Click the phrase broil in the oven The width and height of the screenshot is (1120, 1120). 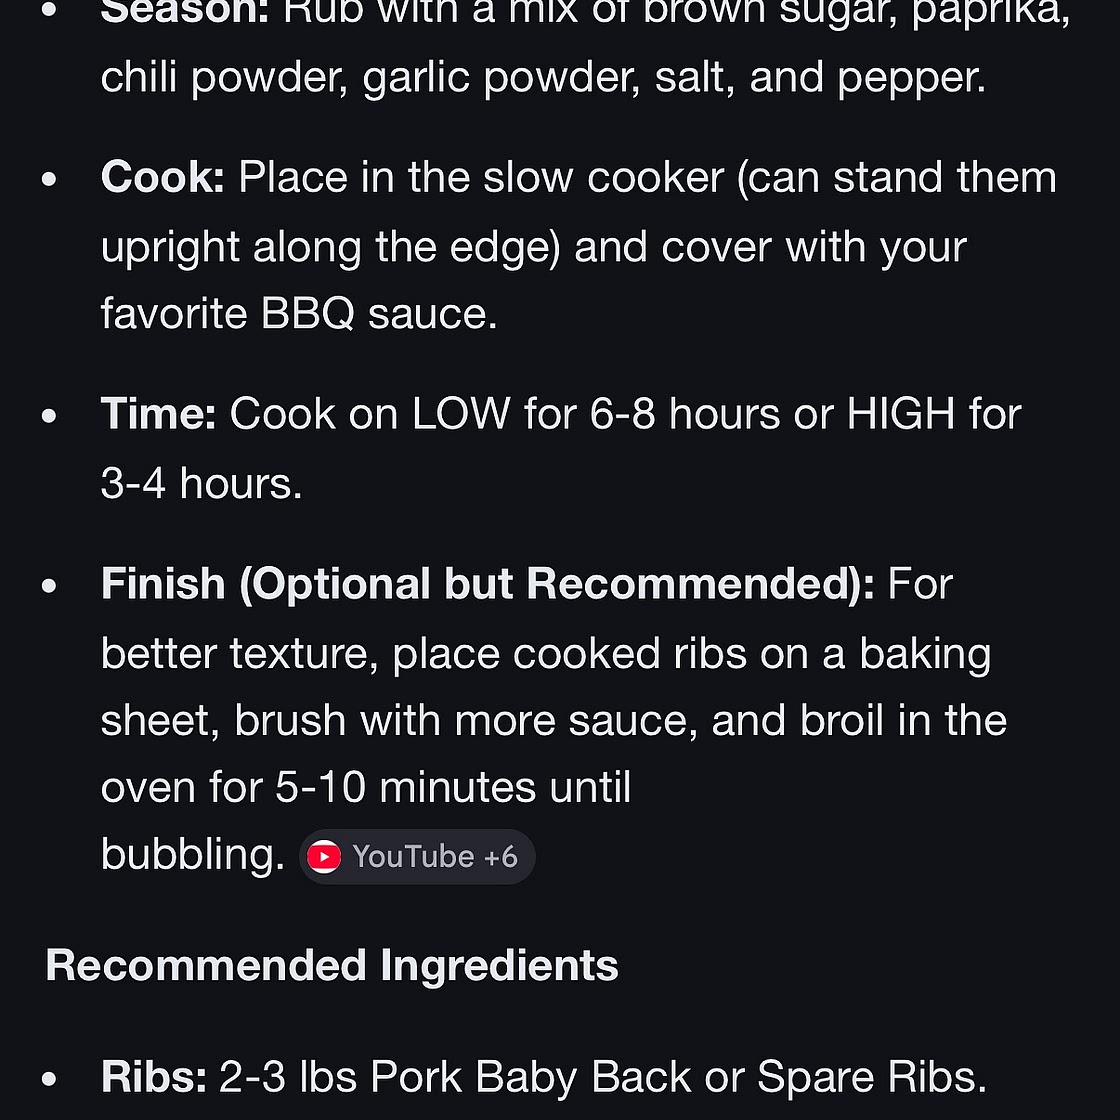(880, 720)
